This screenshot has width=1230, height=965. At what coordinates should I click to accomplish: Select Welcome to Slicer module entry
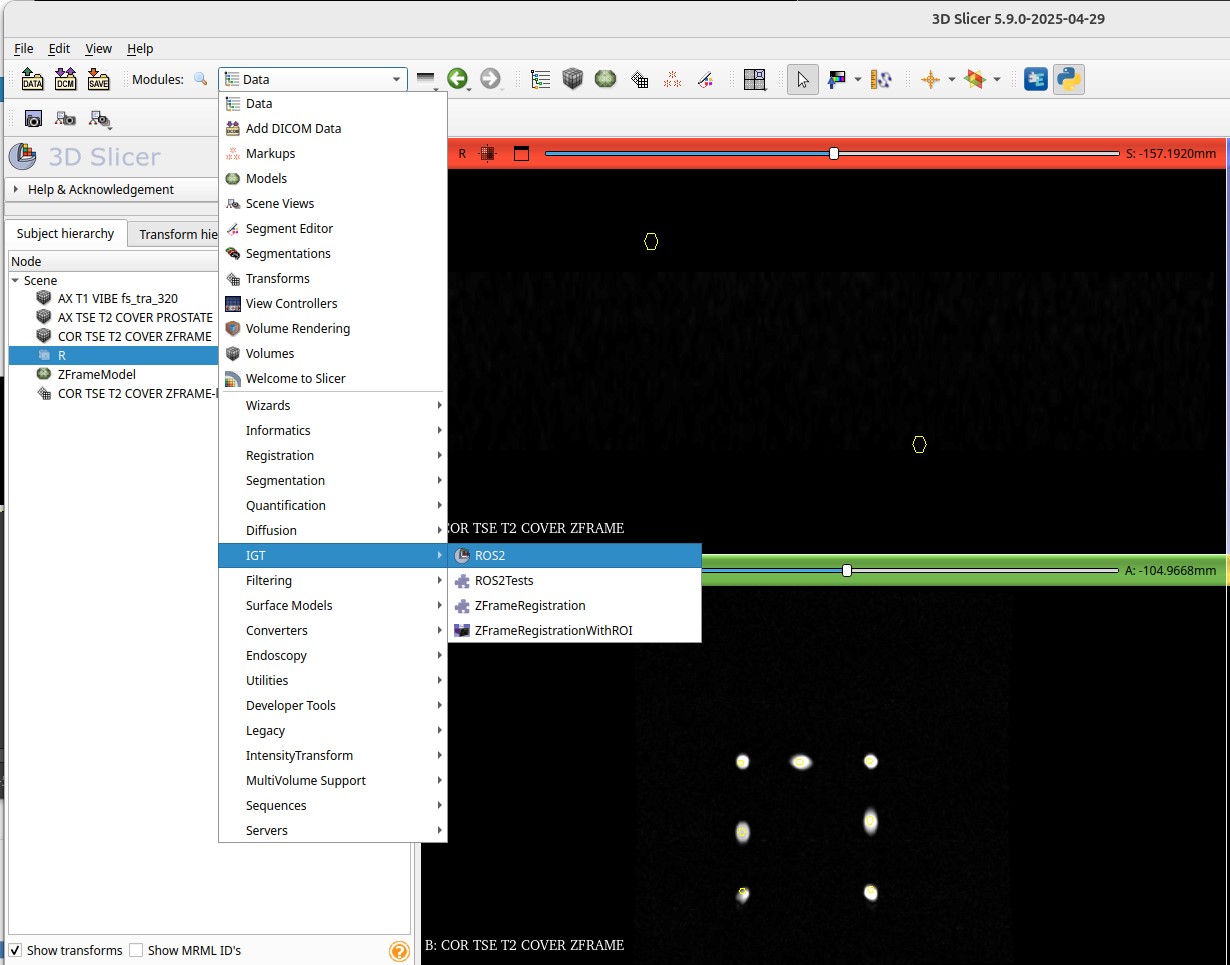click(332, 378)
